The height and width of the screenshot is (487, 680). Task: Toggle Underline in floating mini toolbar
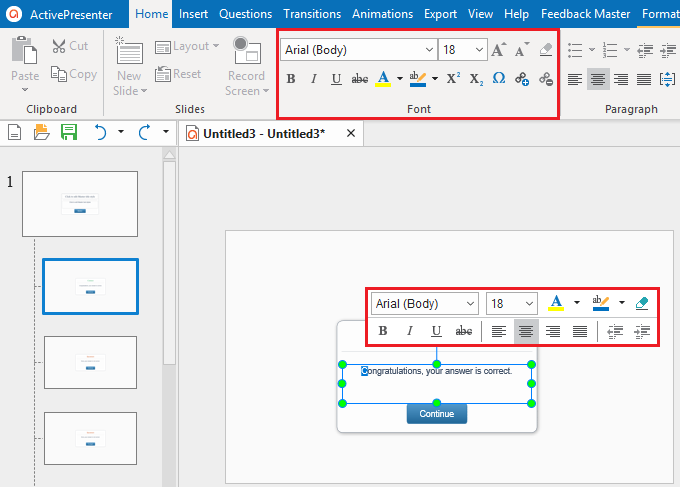[x=436, y=331]
